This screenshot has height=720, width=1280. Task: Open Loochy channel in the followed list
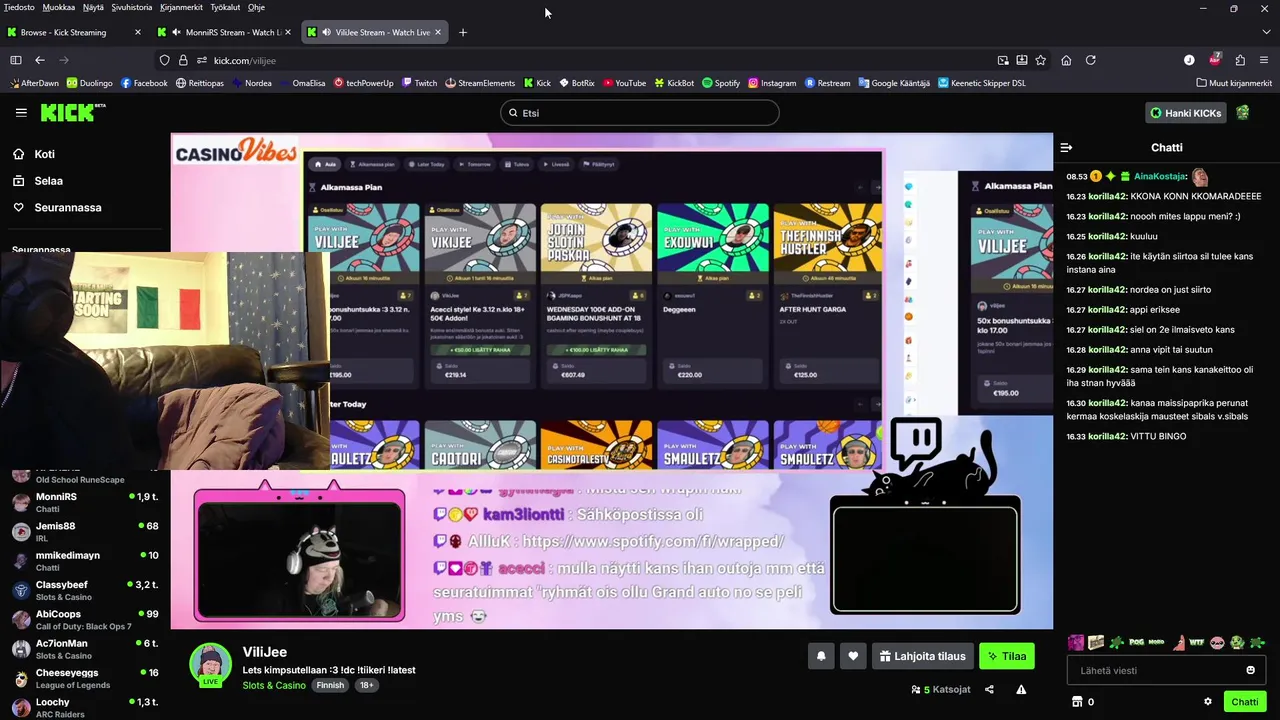click(x=85, y=707)
